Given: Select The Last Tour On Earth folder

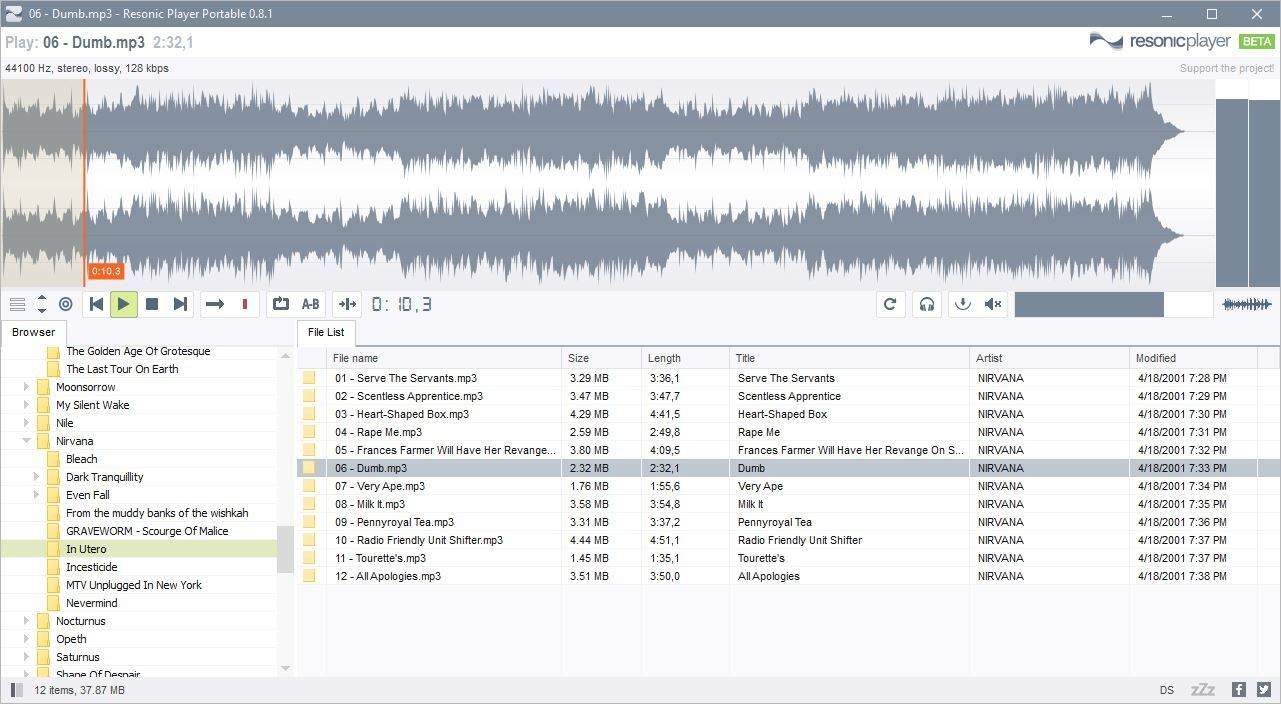Looking at the screenshot, I should pyautogui.click(x=122, y=369).
